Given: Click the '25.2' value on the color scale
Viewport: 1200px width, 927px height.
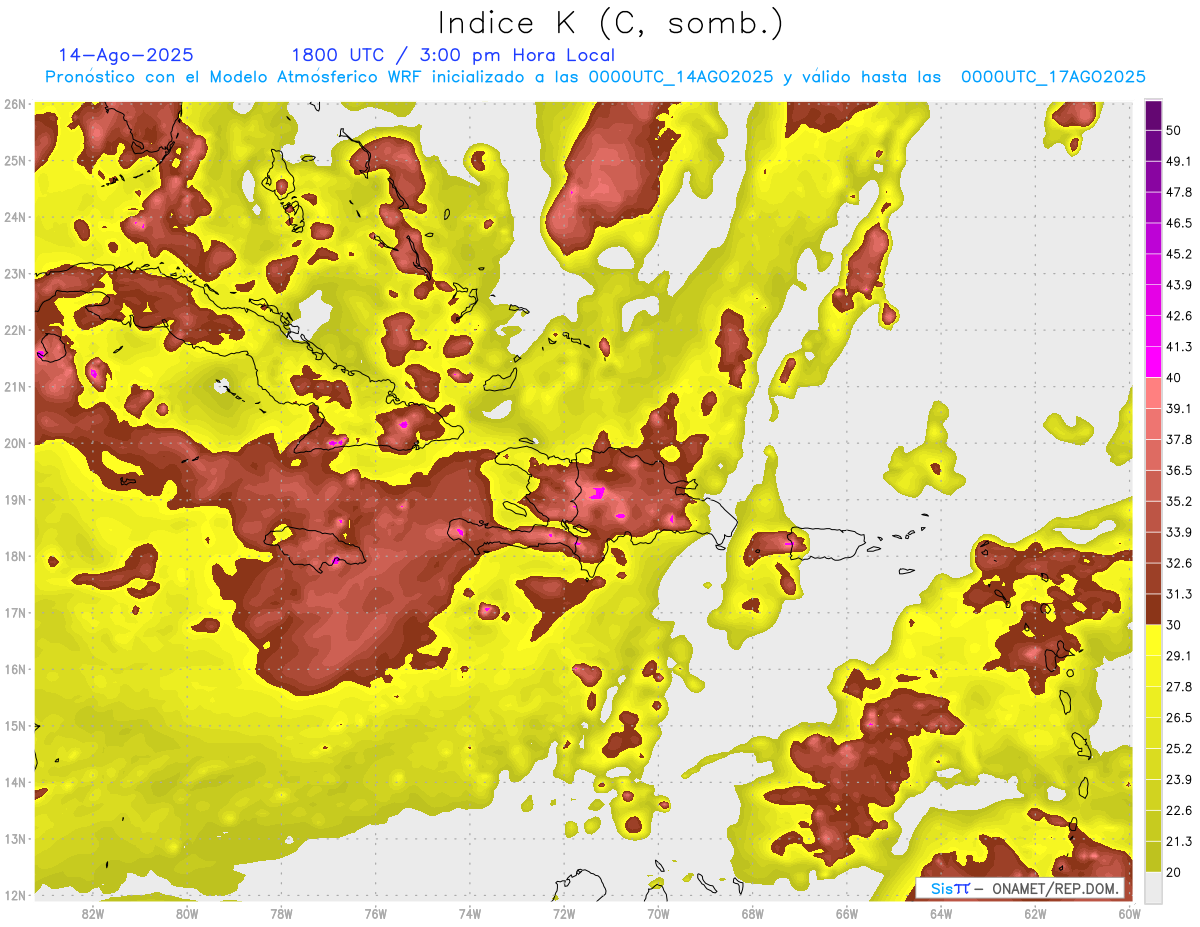Looking at the screenshot, I should point(1179,748).
